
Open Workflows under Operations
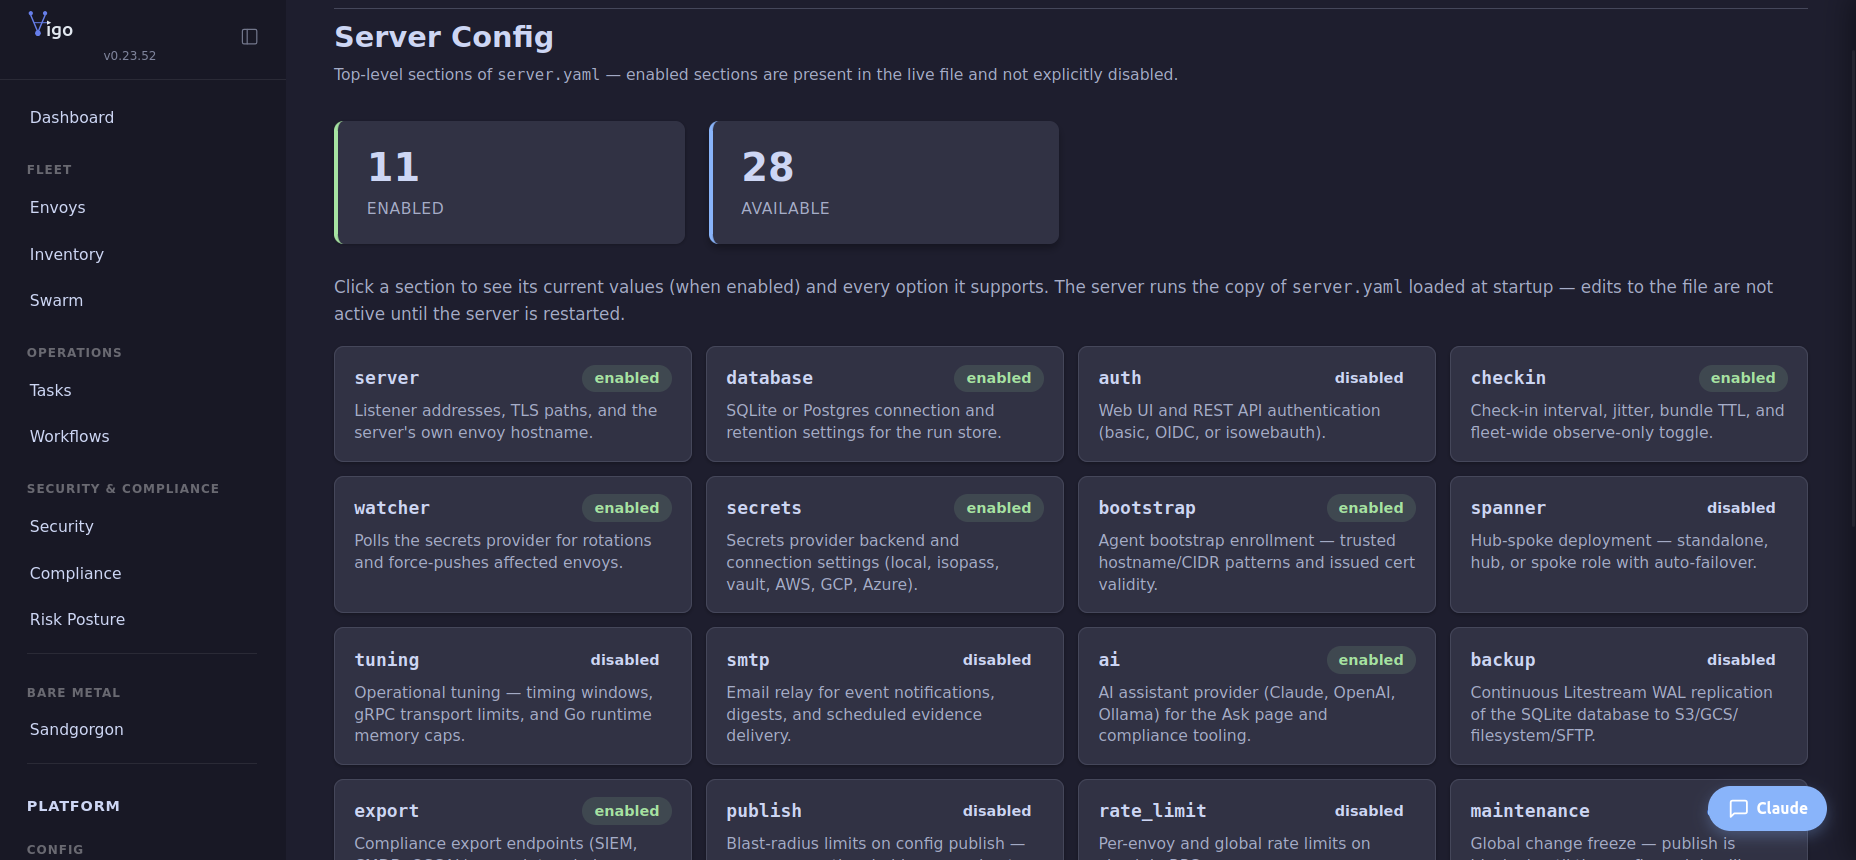click(70, 436)
